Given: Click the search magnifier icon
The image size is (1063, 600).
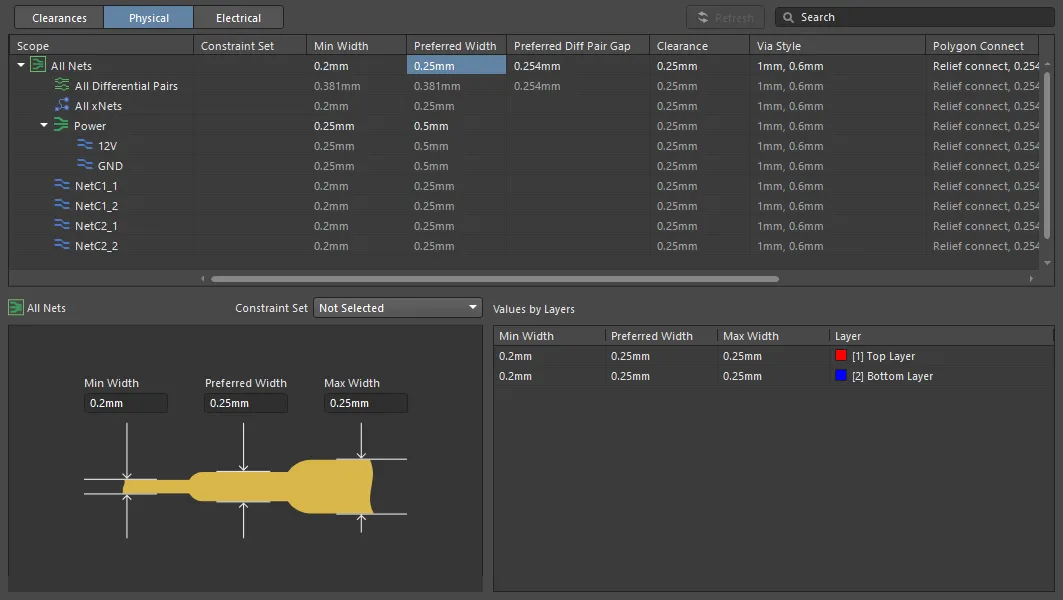Looking at the screenshot, I should click(788, 18).
